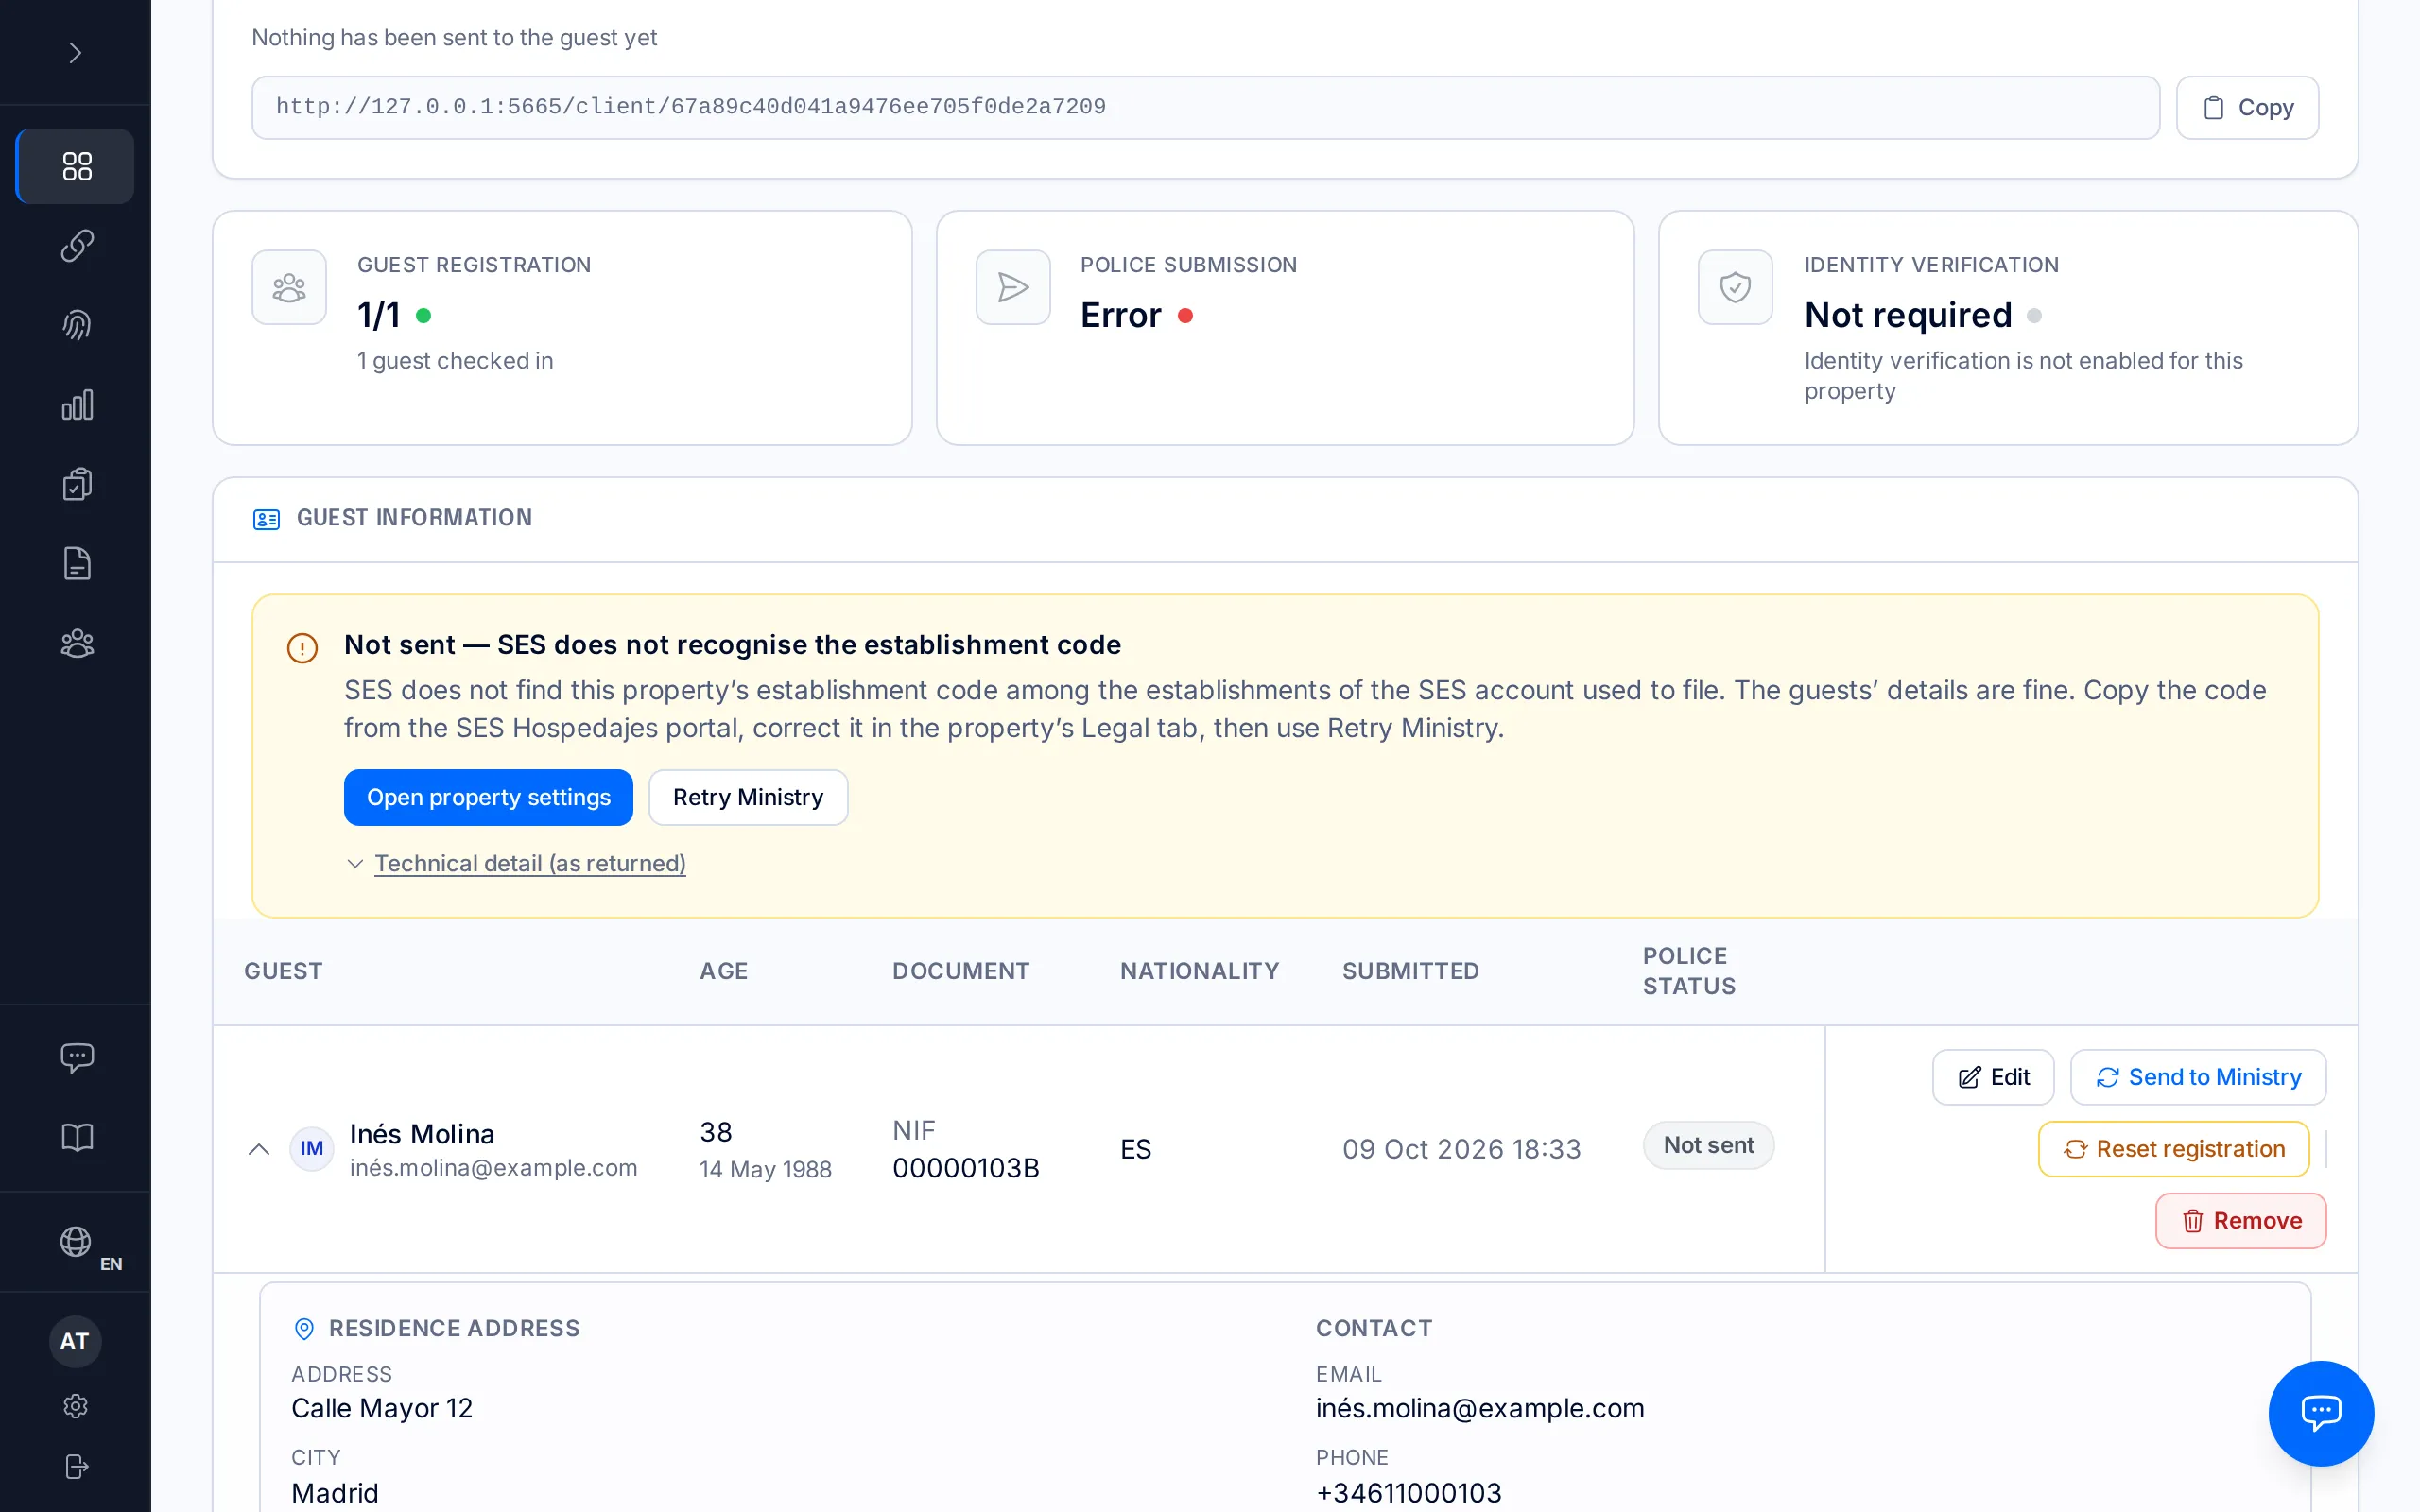This screenshot has height=1512, width=2420.
Task: Click the Police Submission send icon
Action: [1013, 287]
